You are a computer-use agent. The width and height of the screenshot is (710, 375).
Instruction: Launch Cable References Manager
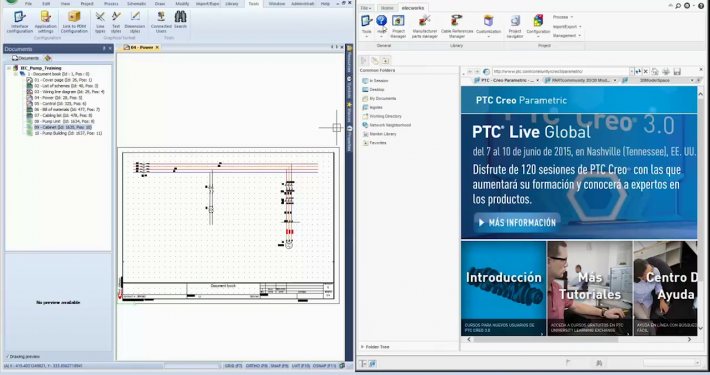[x=456, y=26]
